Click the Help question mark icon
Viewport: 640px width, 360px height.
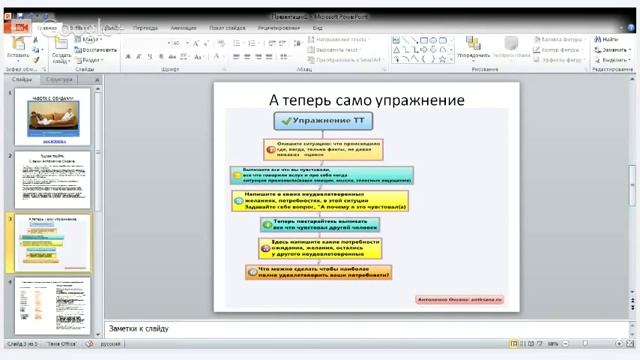tap(631, 28)
